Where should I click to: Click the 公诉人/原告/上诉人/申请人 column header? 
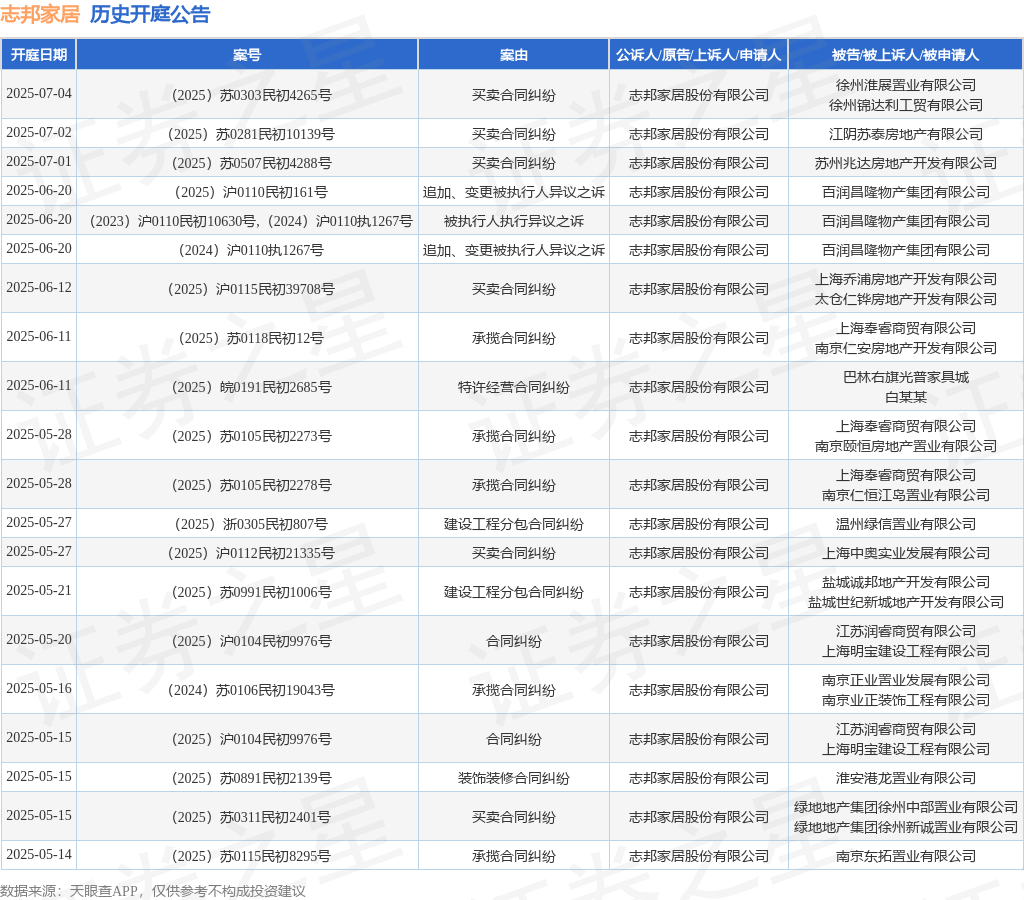(x=698, y=55)
